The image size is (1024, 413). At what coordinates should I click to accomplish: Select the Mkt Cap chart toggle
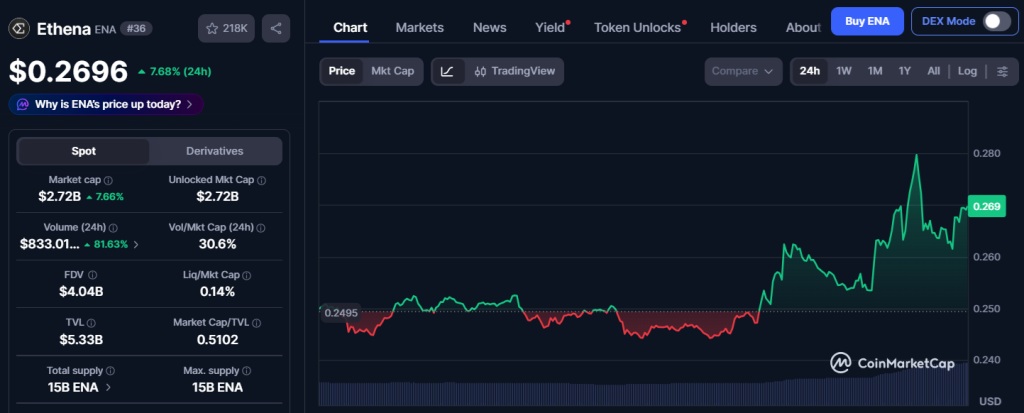click(x=392, y=71)
